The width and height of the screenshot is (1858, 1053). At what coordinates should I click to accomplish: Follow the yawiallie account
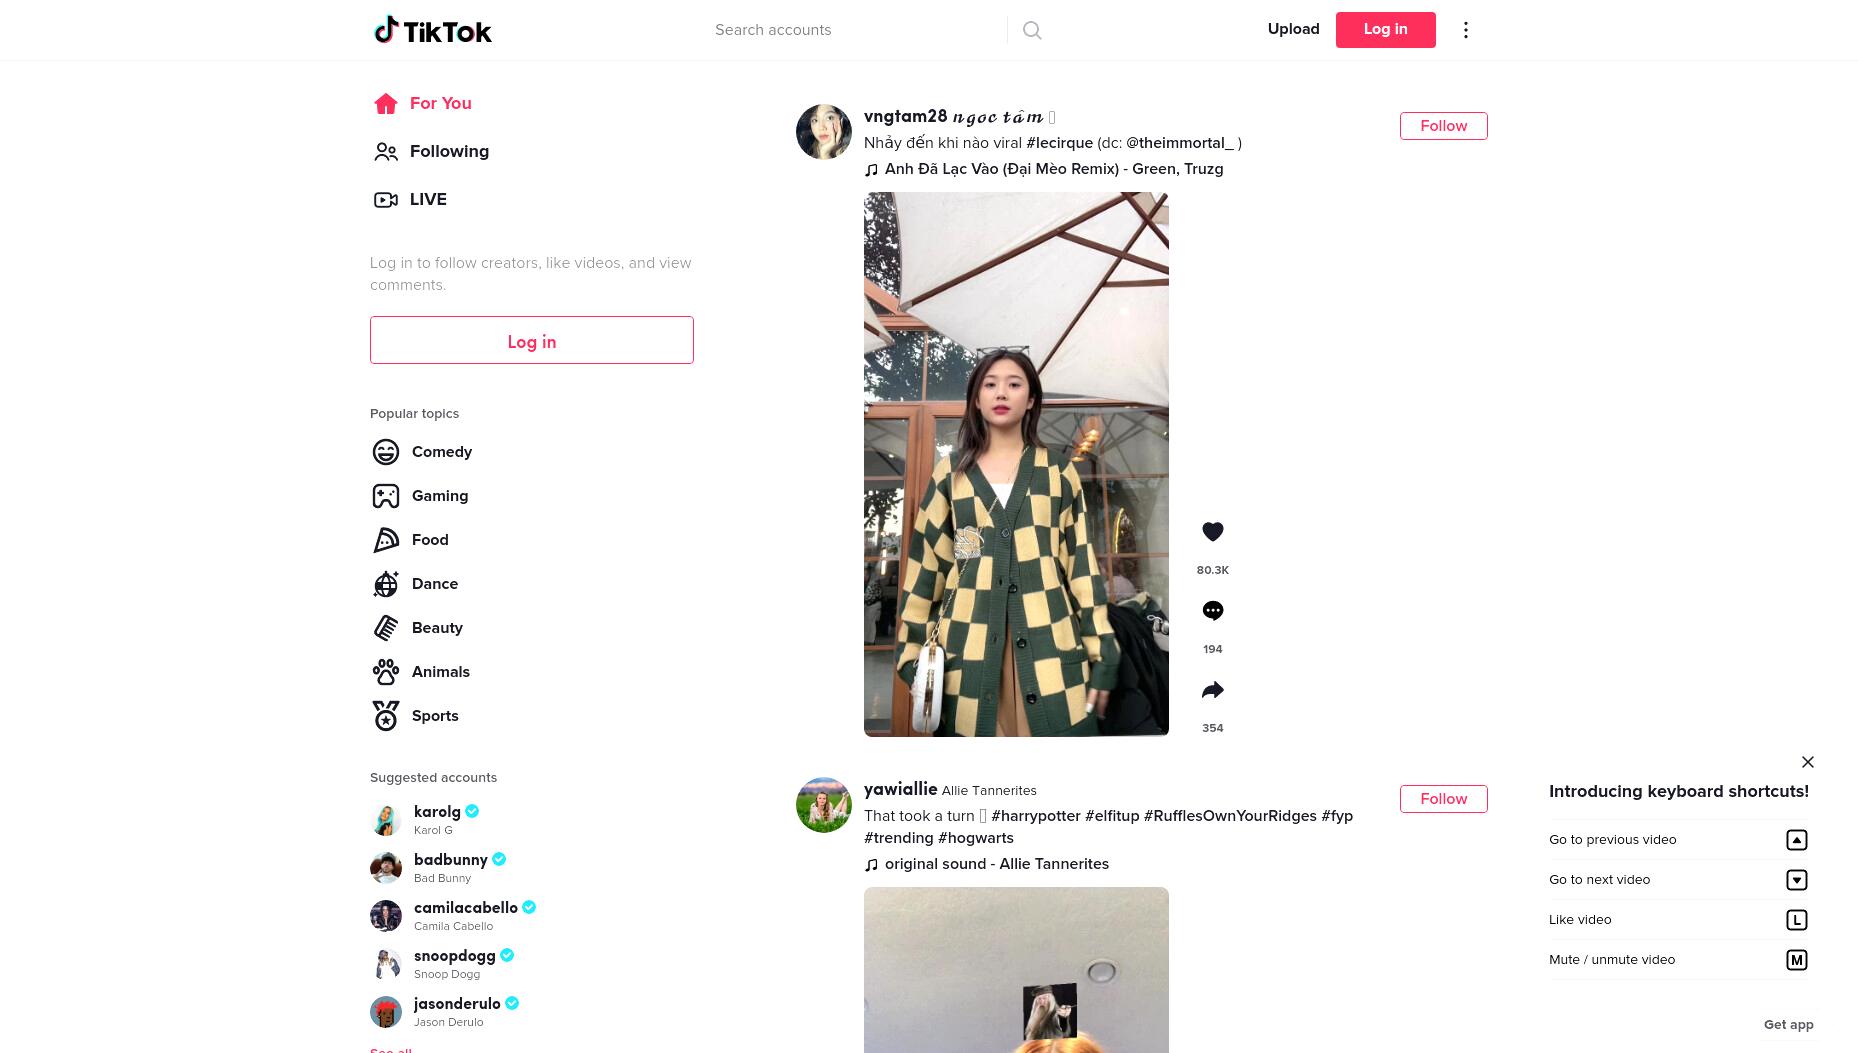coord(1443,799)
